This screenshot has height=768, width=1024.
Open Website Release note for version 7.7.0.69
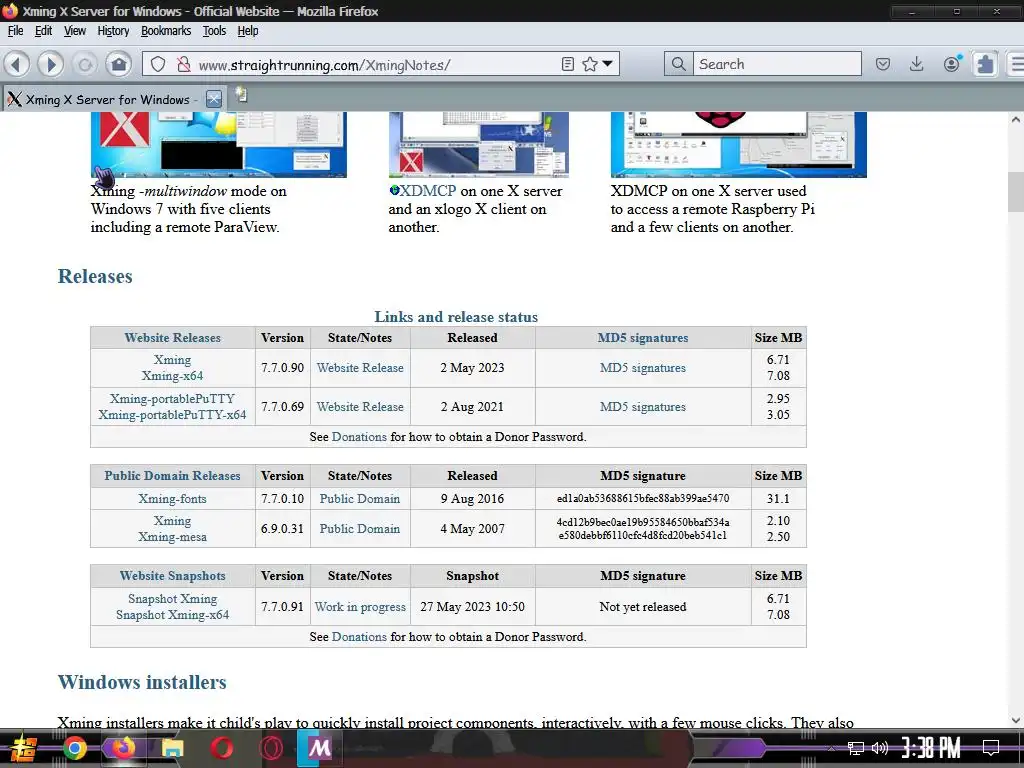[360, 407]
